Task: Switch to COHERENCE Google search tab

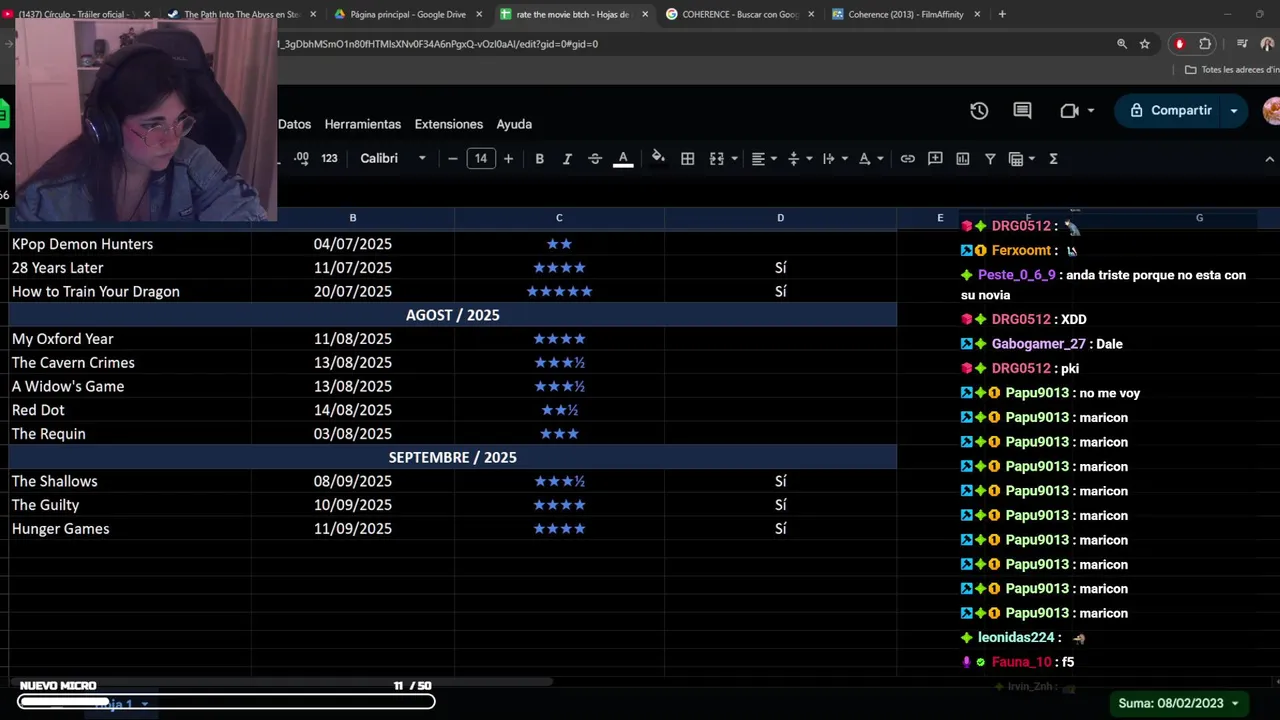Action: 740,14
